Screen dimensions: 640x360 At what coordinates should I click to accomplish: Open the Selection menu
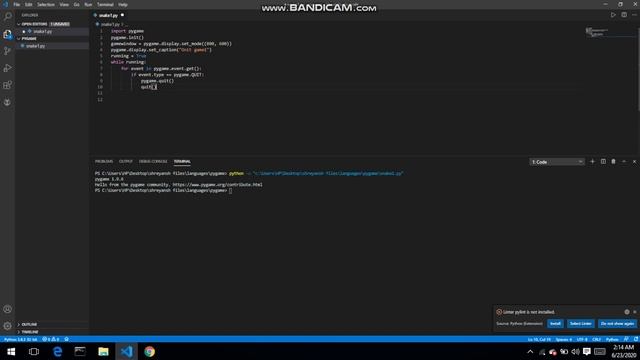click(x=46, y=4)
